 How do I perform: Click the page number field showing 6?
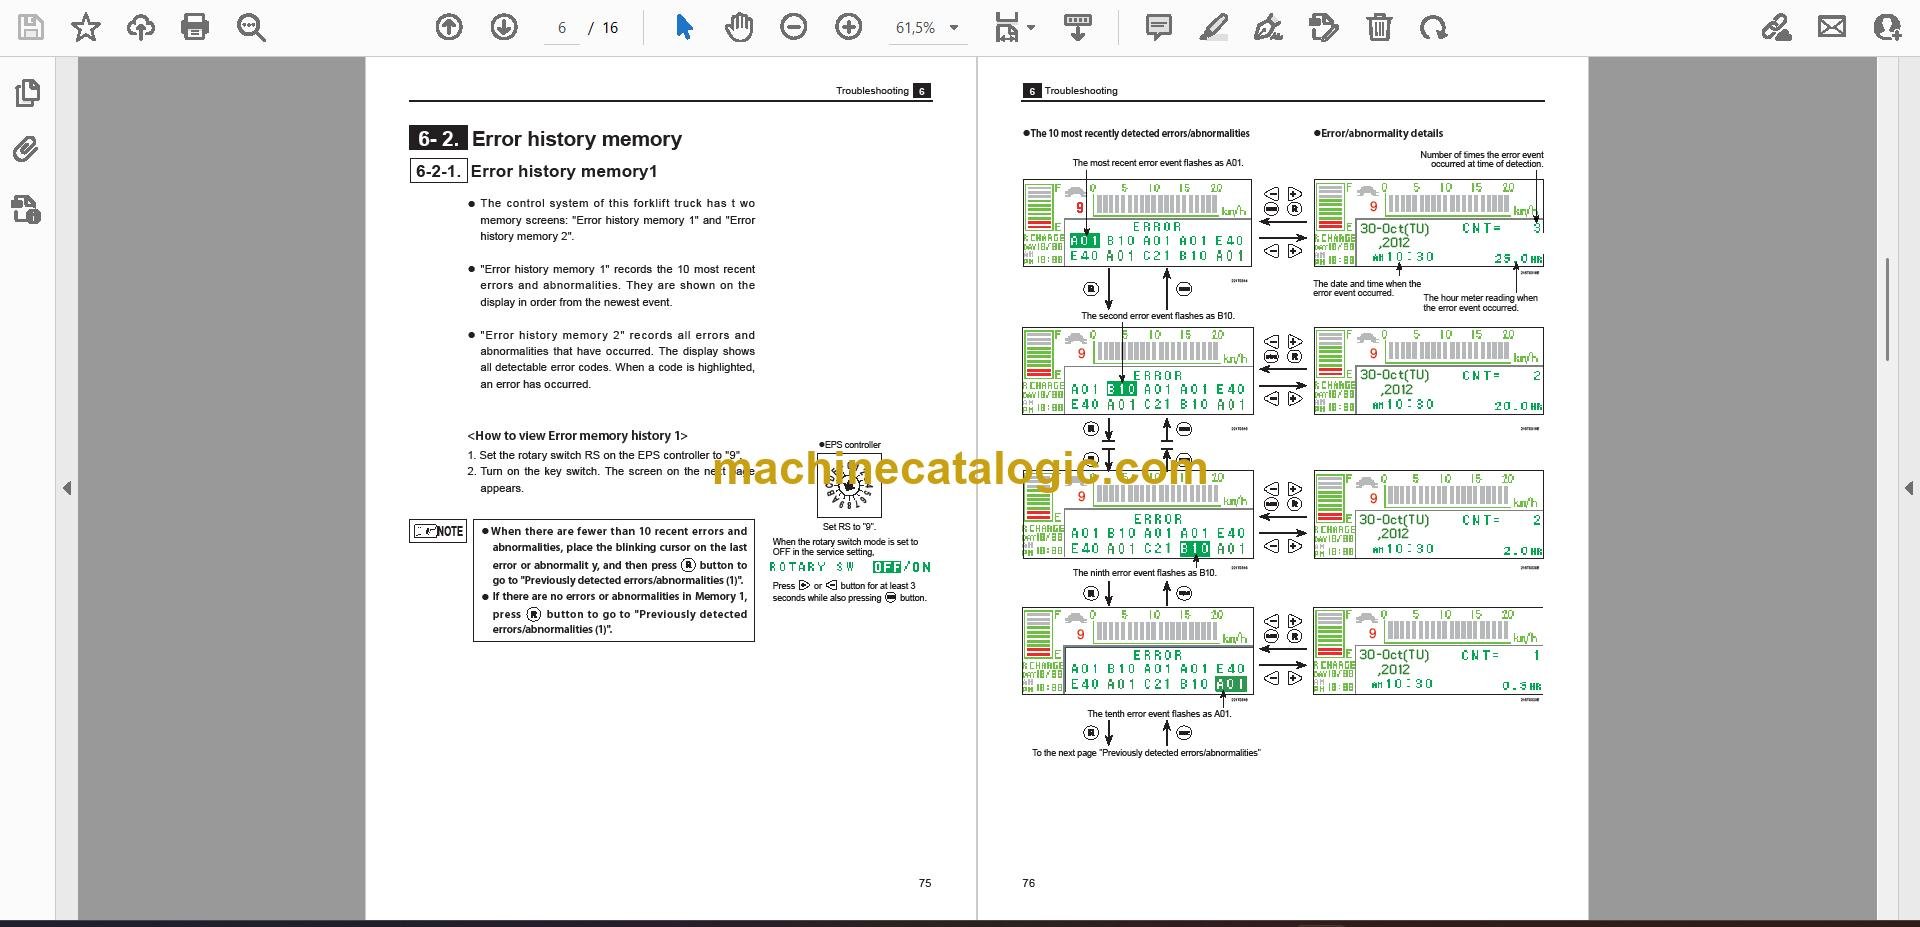click(562, 28)
